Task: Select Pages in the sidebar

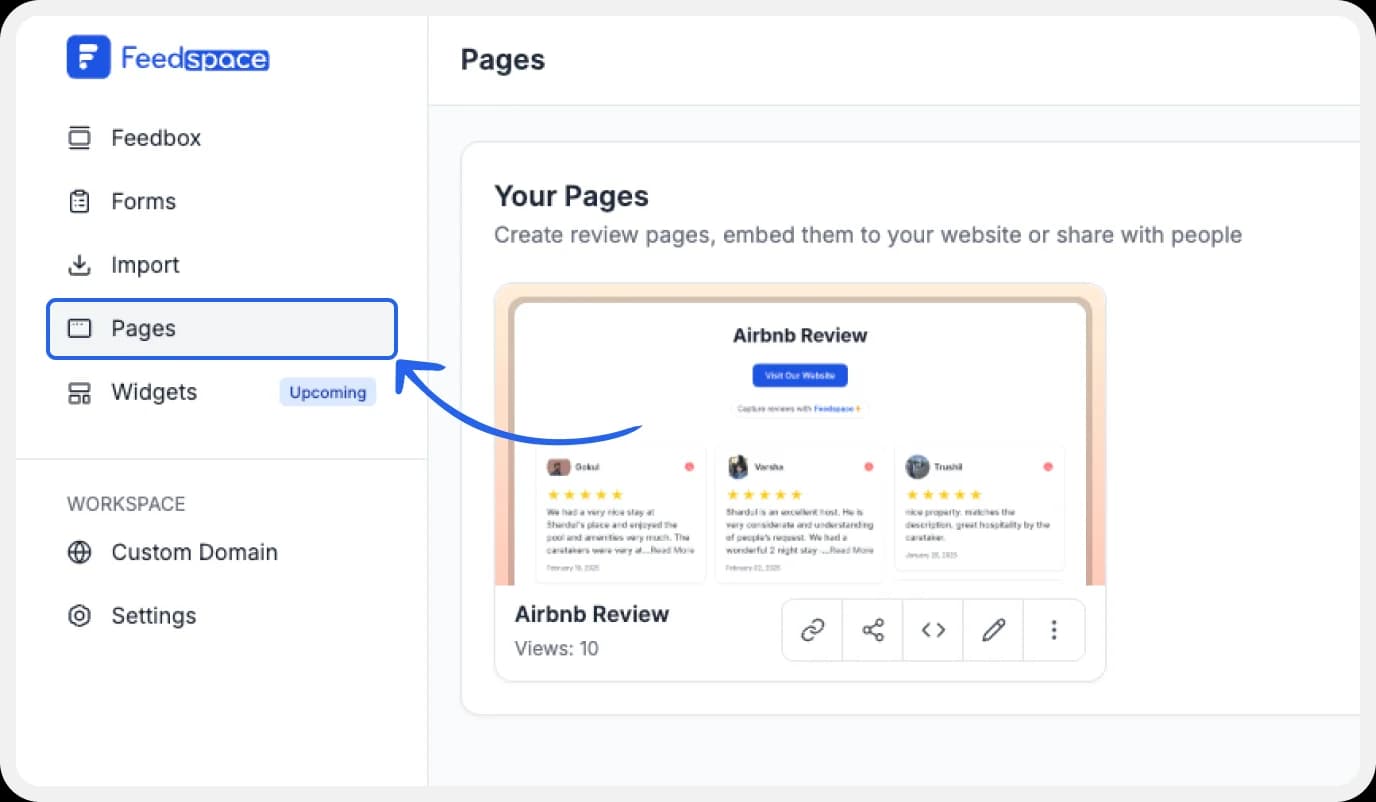Action: tap(222, 329)
